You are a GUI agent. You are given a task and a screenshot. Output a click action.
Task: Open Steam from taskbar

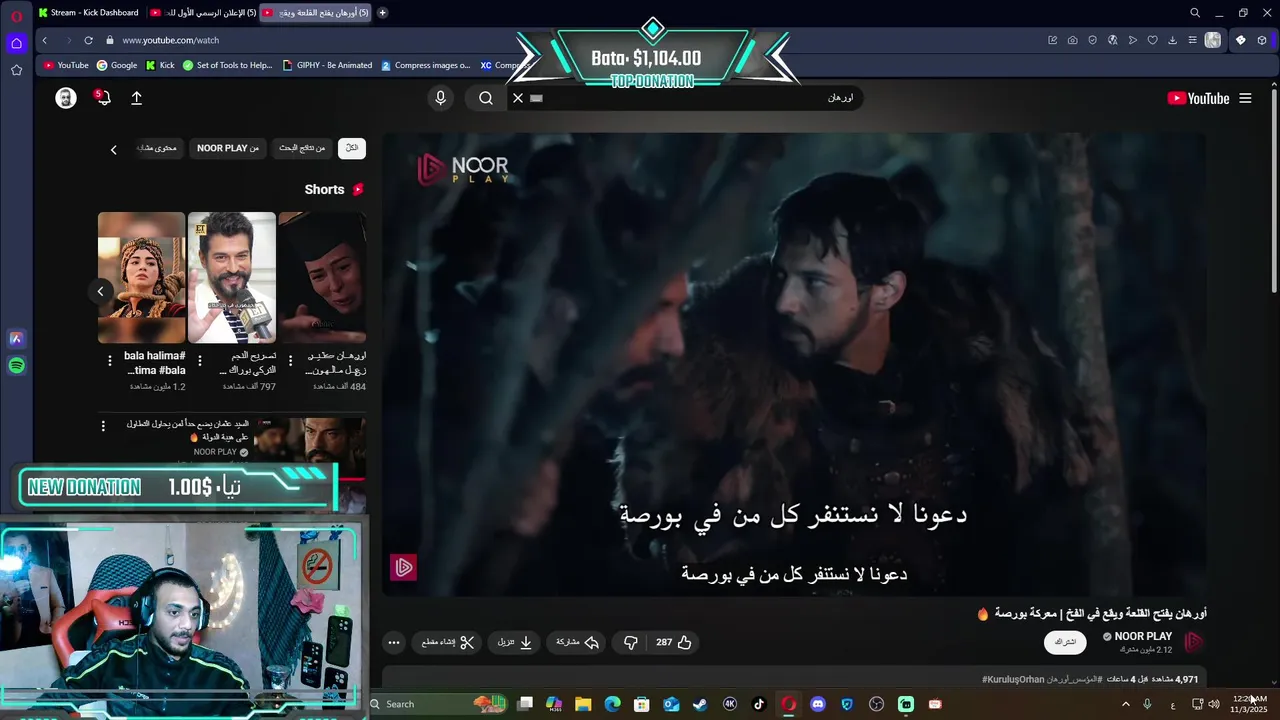click(x=700, y=704)
